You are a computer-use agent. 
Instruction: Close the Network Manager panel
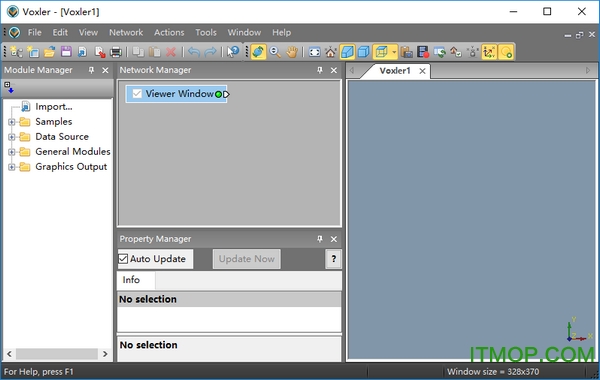334,70
